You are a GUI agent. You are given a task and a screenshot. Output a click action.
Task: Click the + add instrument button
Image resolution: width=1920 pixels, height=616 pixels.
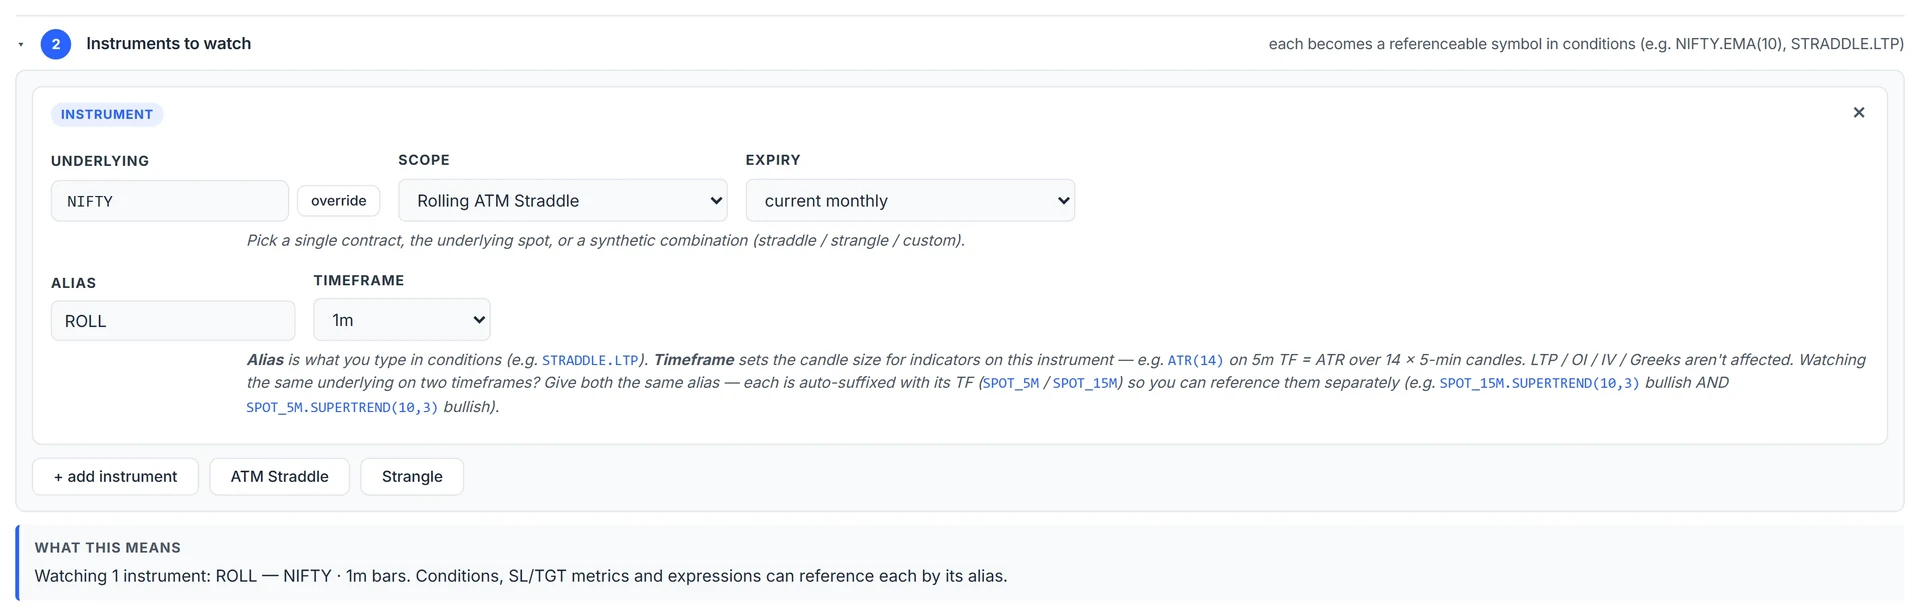coord(115,477)
